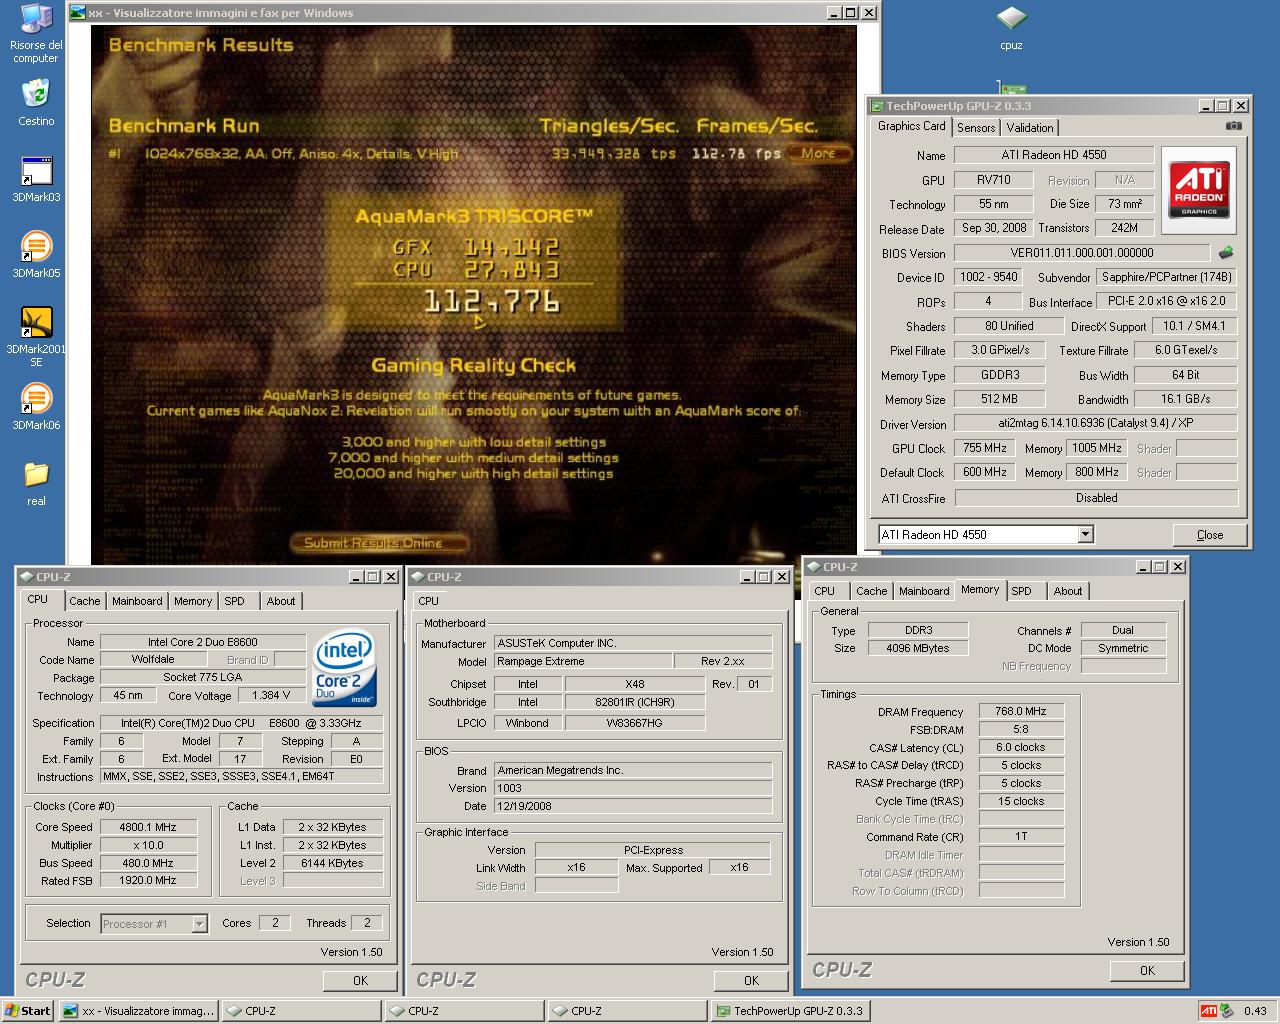
Task: Launch the 3DMark03 desktop shortcut
Action: pyautogui.click(x=36, y=180)
